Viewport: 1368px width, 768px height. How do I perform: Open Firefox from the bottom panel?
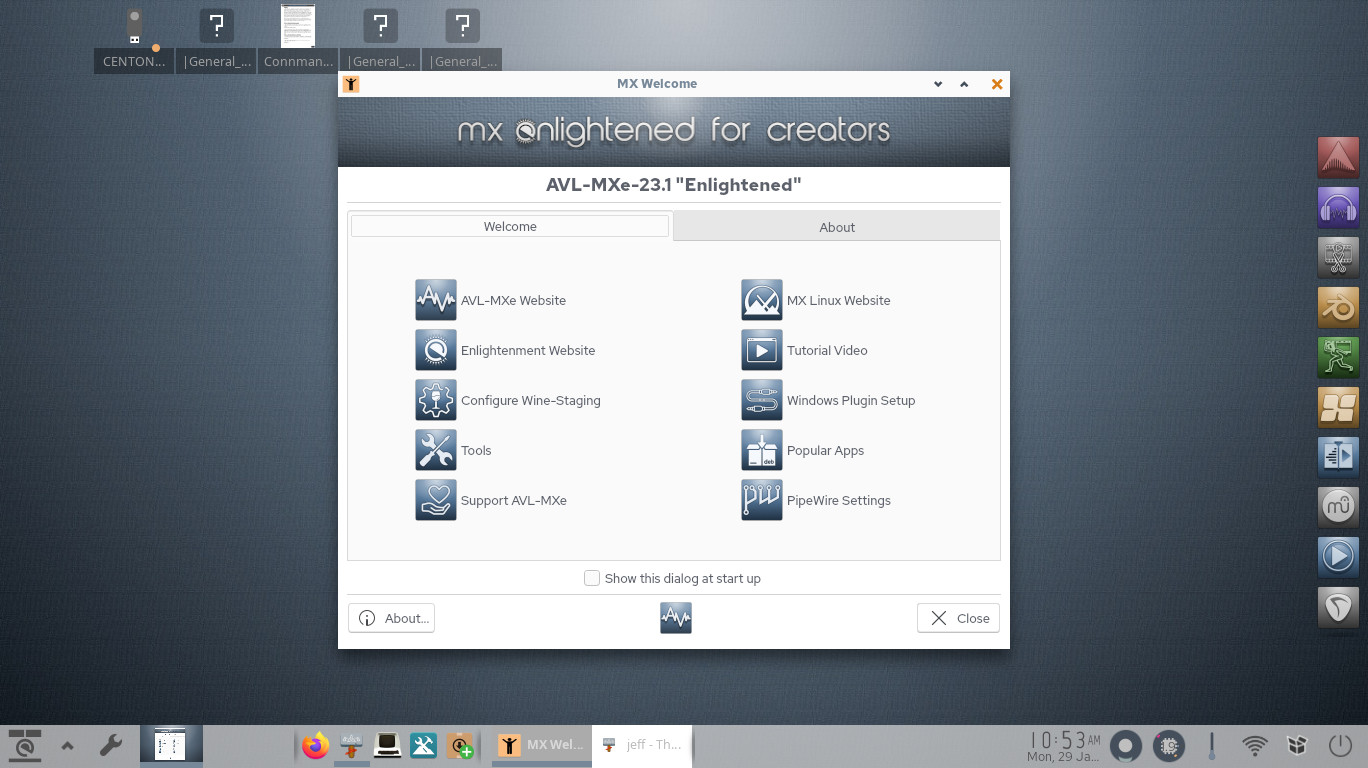pyautogui.click(x=316, y=745)
